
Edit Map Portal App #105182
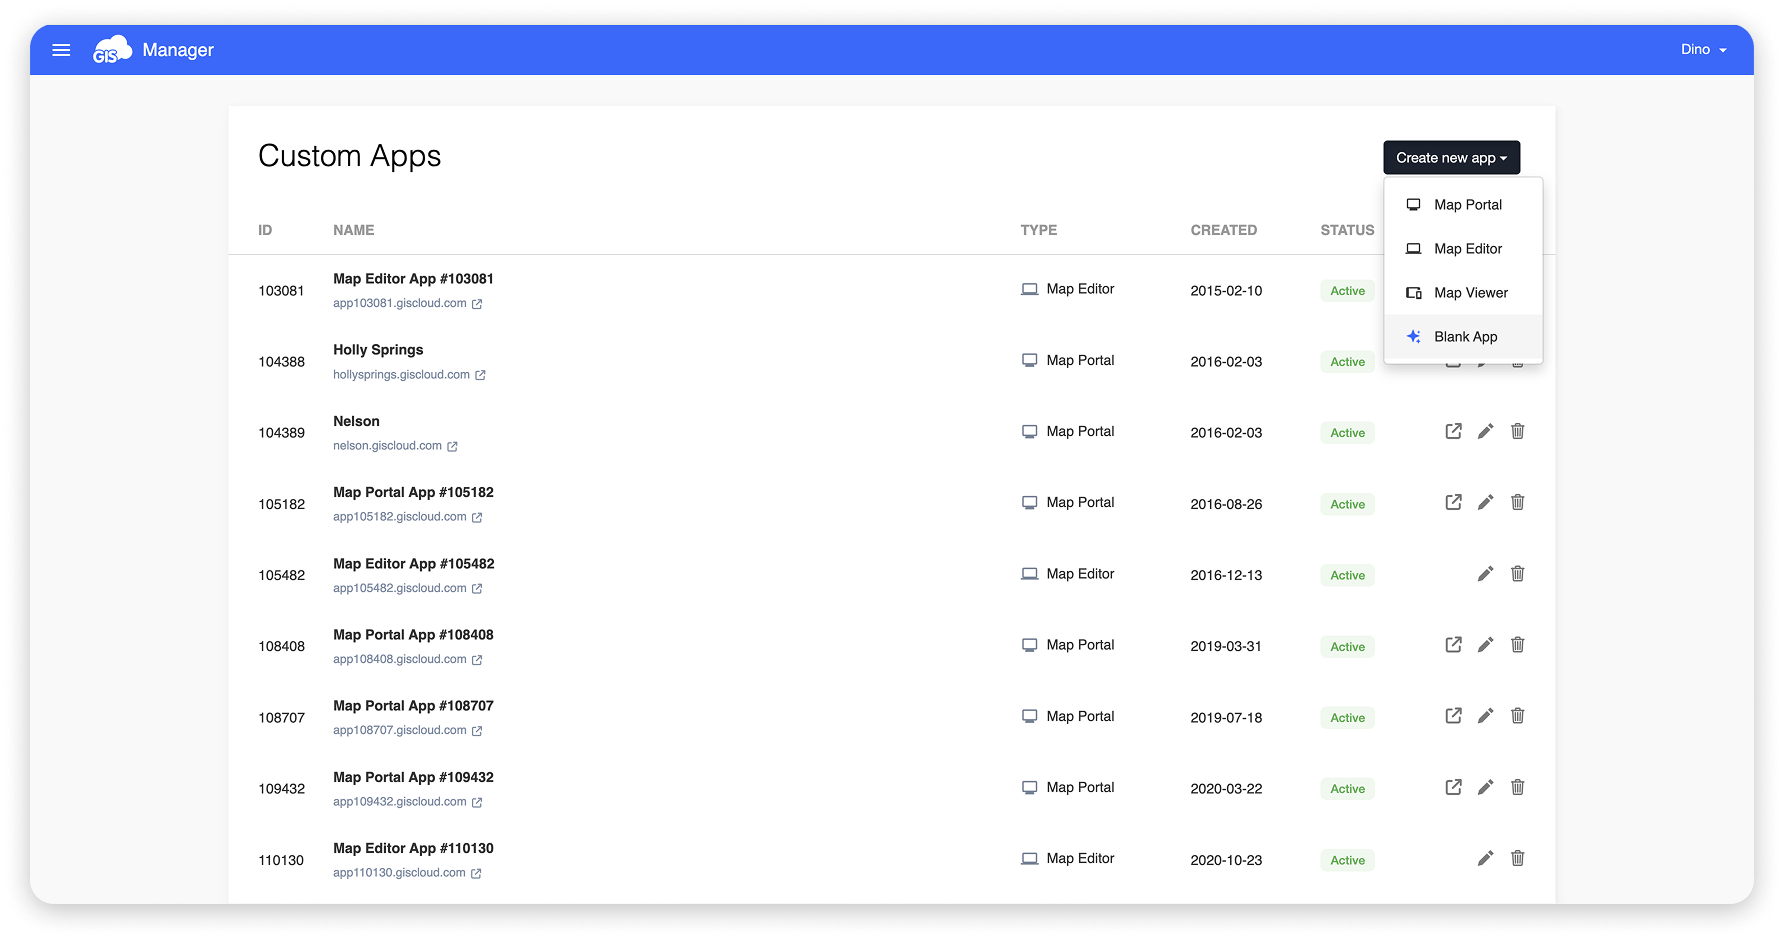[1486, 502]
